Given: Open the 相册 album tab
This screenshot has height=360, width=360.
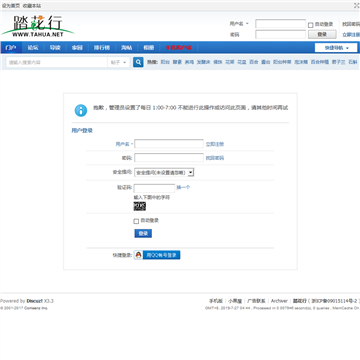Looking at the screenshot, I should click(x=149, y=48).
